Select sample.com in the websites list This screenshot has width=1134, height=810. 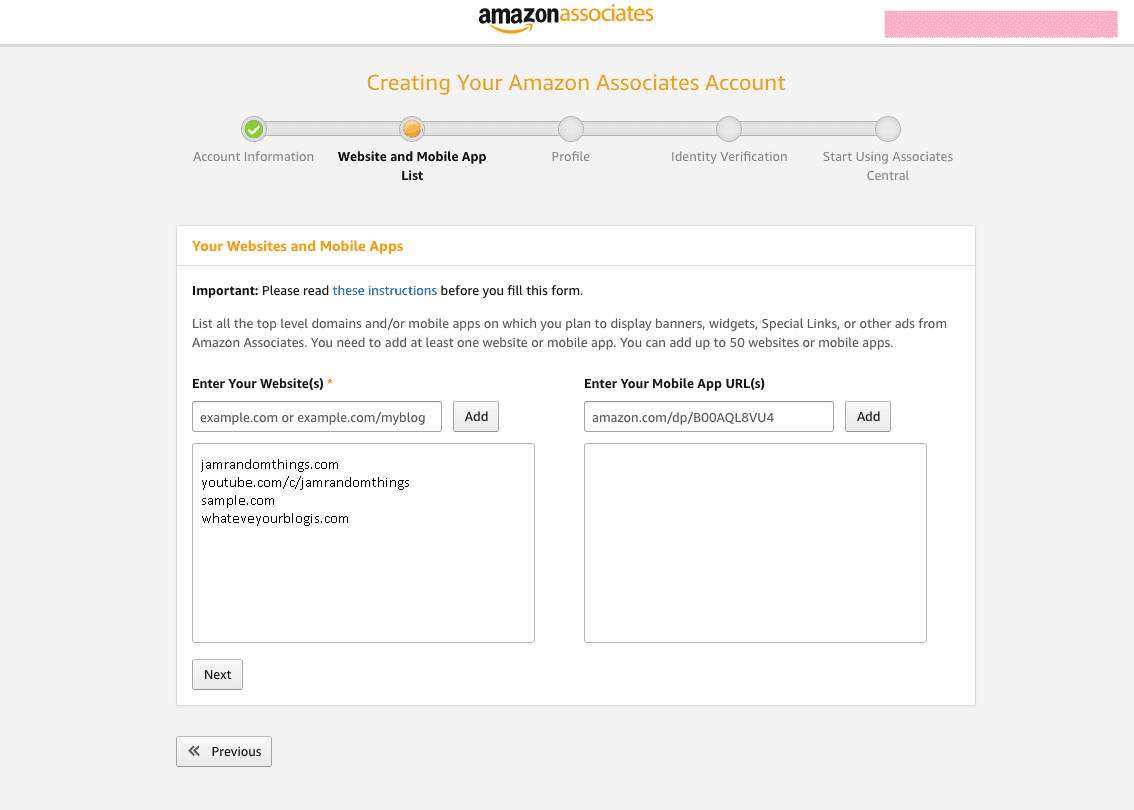coord(238,500)
